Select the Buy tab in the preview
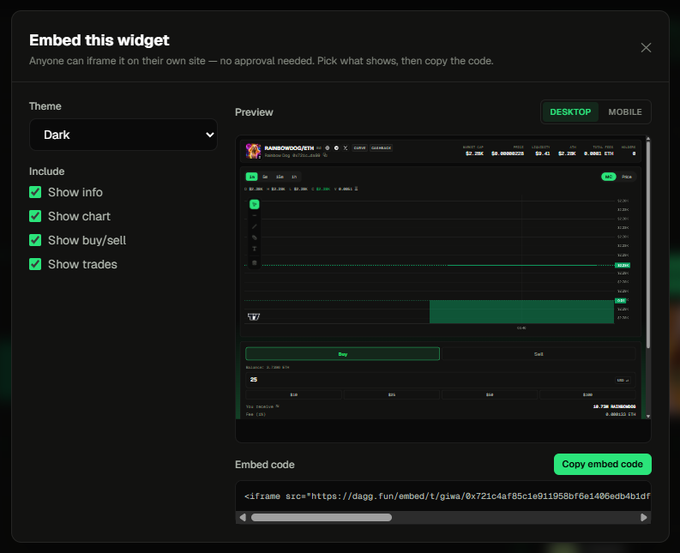The width and height of the screenshot is (680, 553). tap(343, 354)
